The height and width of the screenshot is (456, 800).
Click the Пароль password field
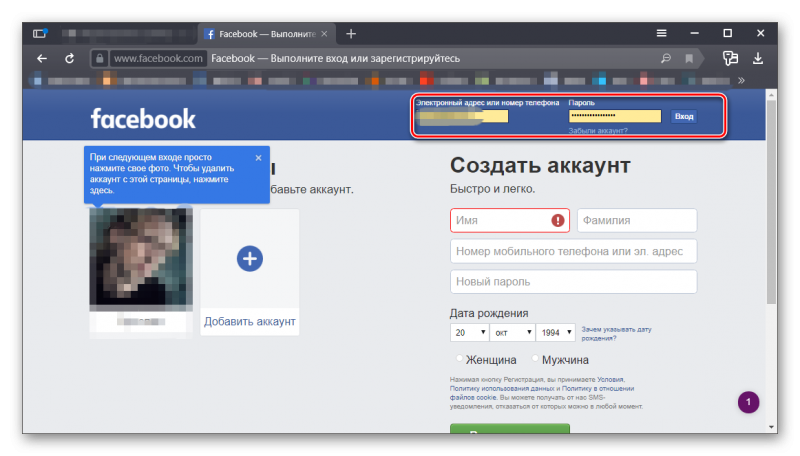click(615, 116)
